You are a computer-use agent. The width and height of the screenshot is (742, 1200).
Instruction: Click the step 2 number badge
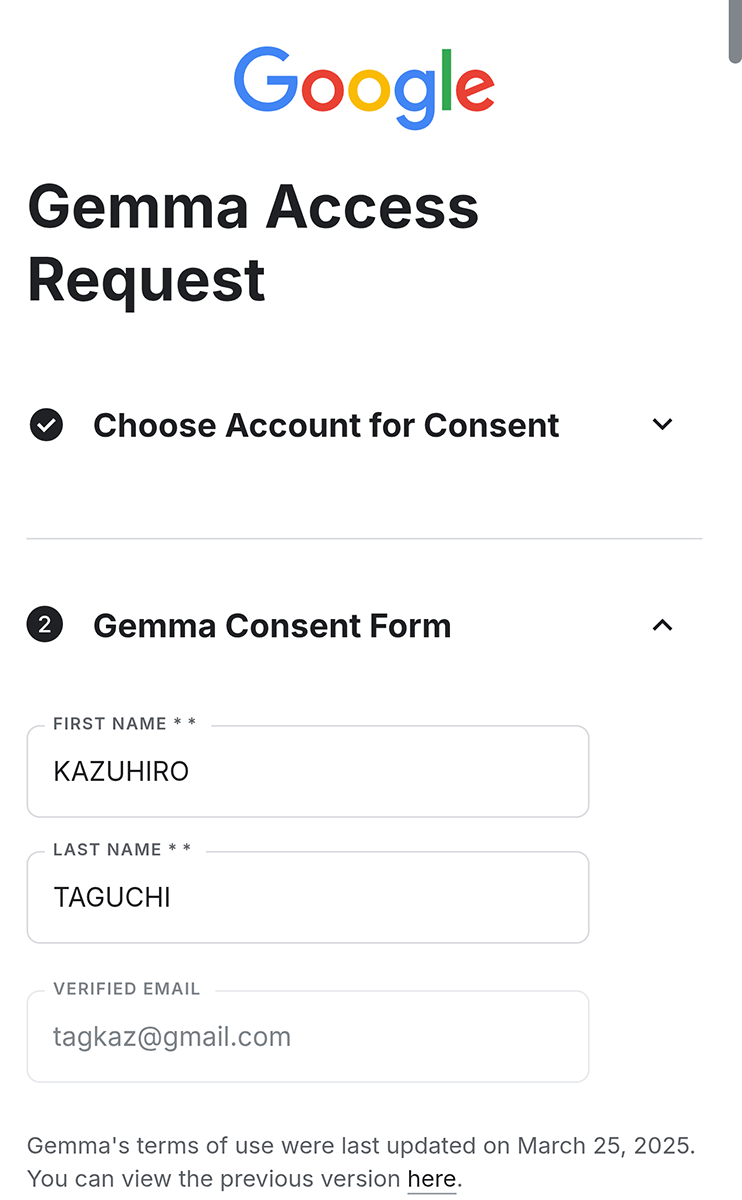coord(45,626)
